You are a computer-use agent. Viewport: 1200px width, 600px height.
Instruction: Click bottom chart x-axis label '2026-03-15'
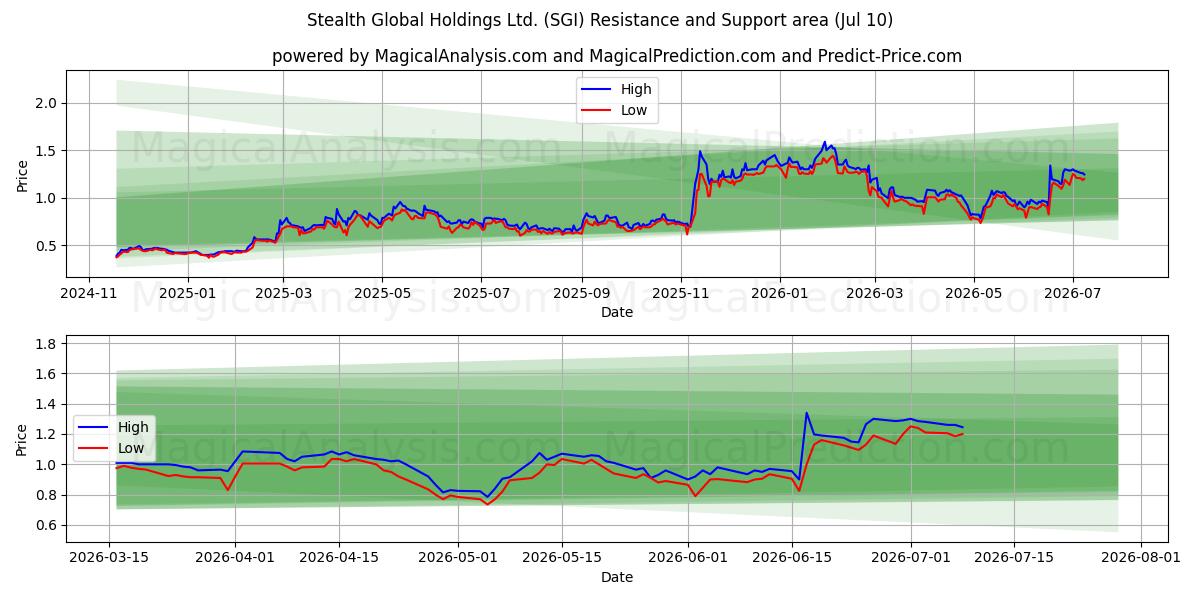click(x=110, y=559)
